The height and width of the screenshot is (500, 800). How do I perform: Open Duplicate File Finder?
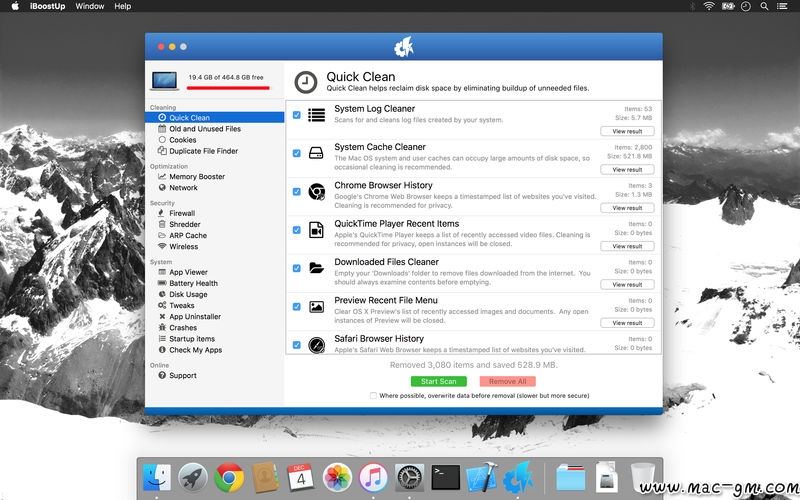click(x=198, y=151)
